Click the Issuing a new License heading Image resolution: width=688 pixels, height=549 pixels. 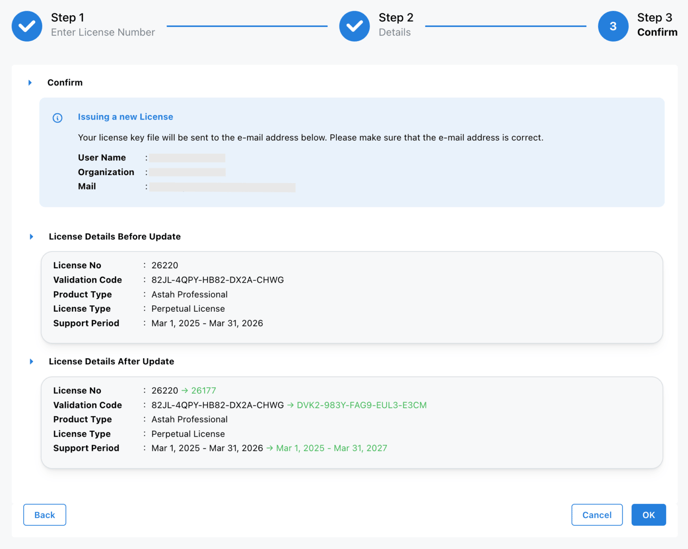pos(125,117)
